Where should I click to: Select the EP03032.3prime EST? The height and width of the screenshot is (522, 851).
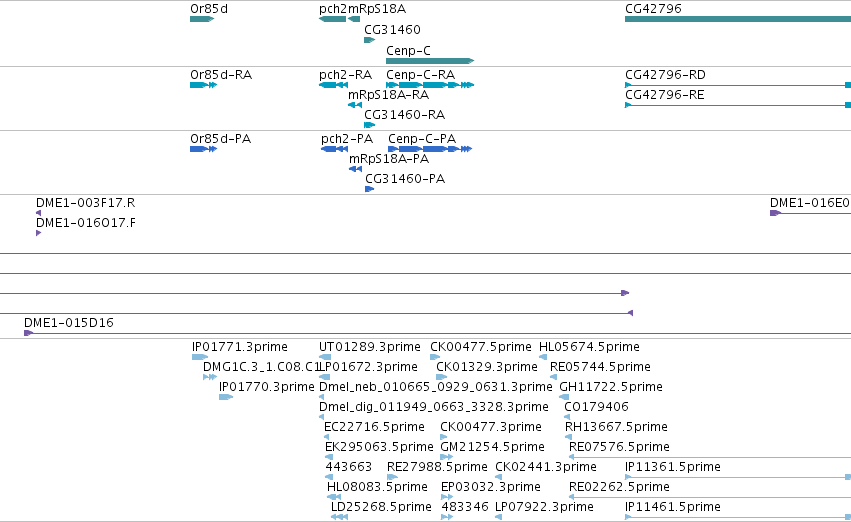pyautogui.click(x=447, y=497)
